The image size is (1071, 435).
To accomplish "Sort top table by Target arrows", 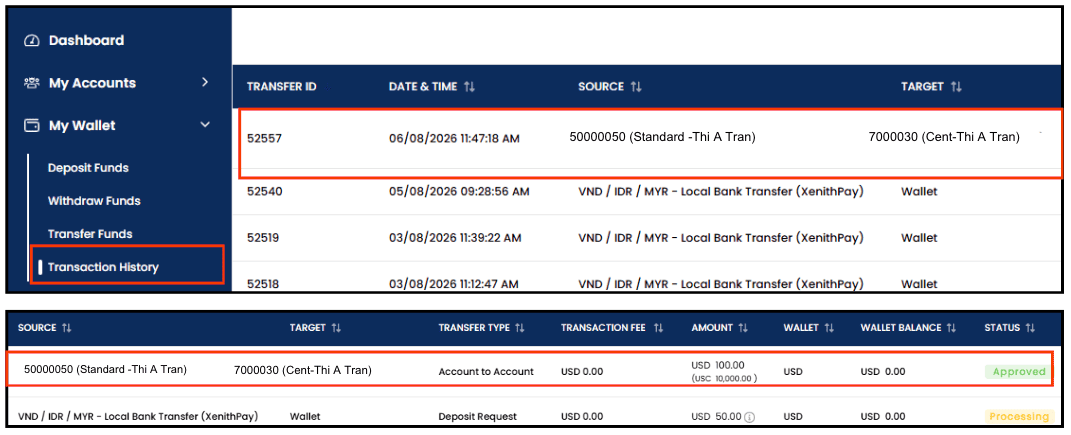I will point(956,87).
